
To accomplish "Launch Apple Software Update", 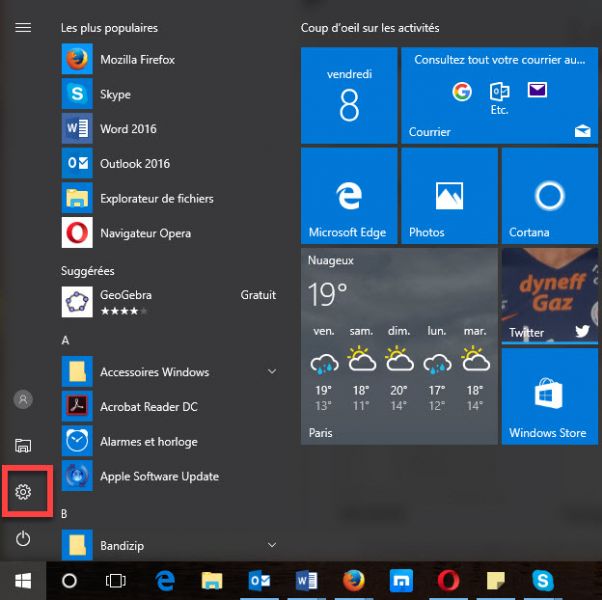I will (169, 476).
